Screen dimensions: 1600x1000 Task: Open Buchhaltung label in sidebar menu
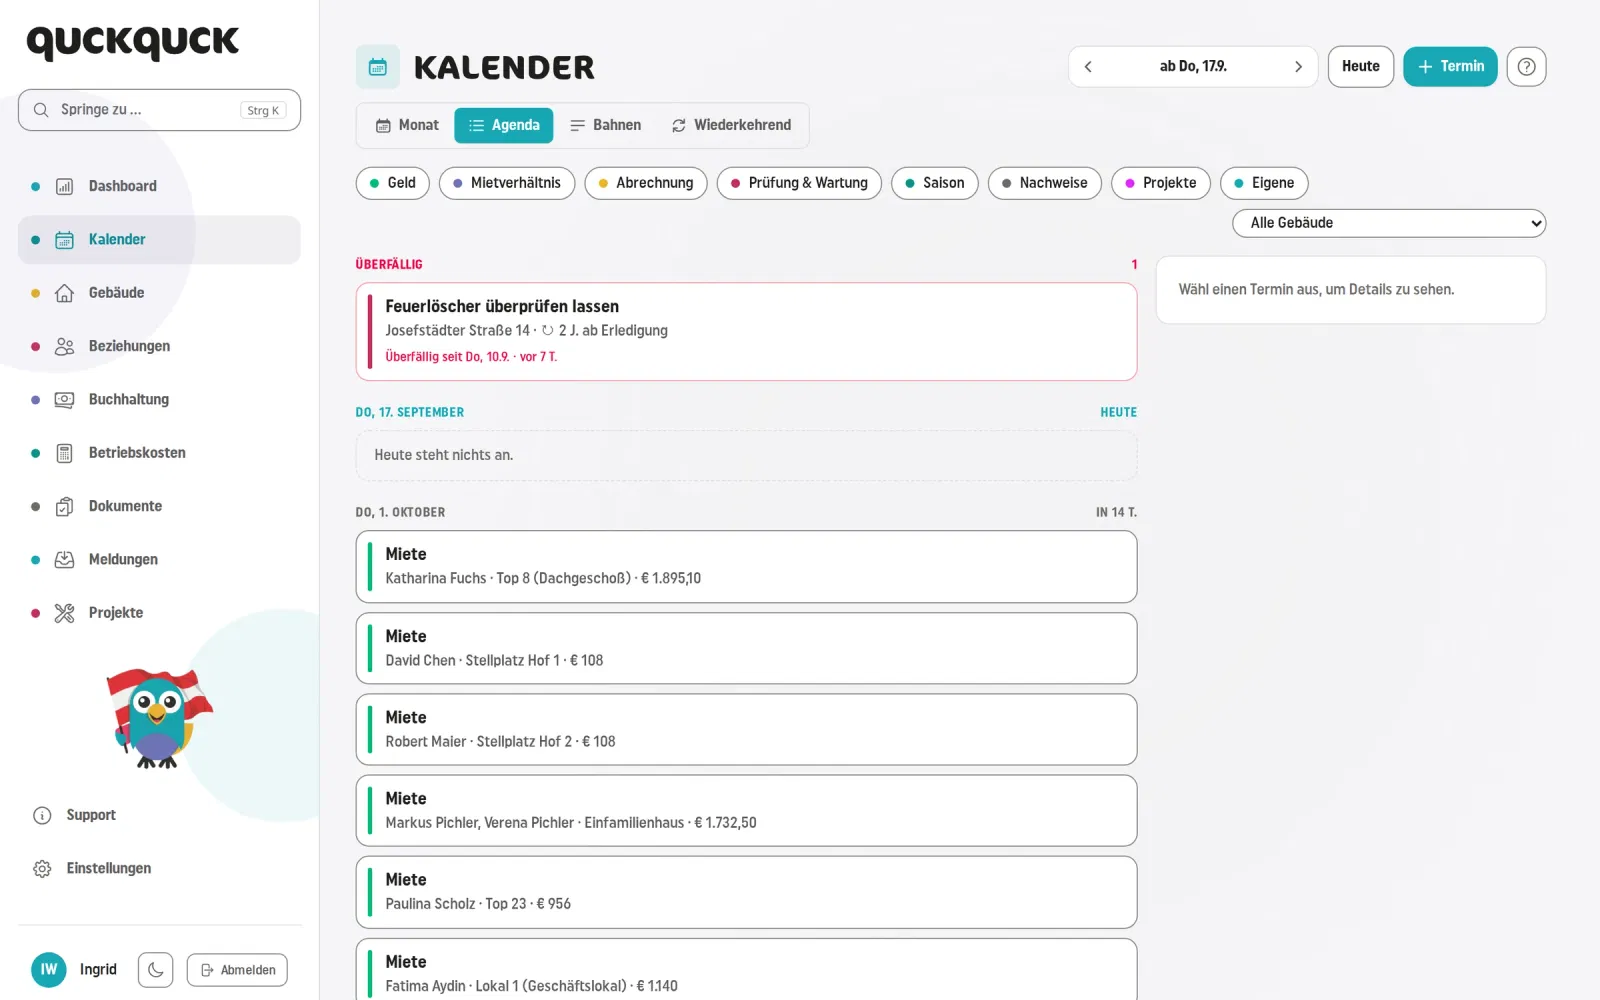(x=129, y=400)
